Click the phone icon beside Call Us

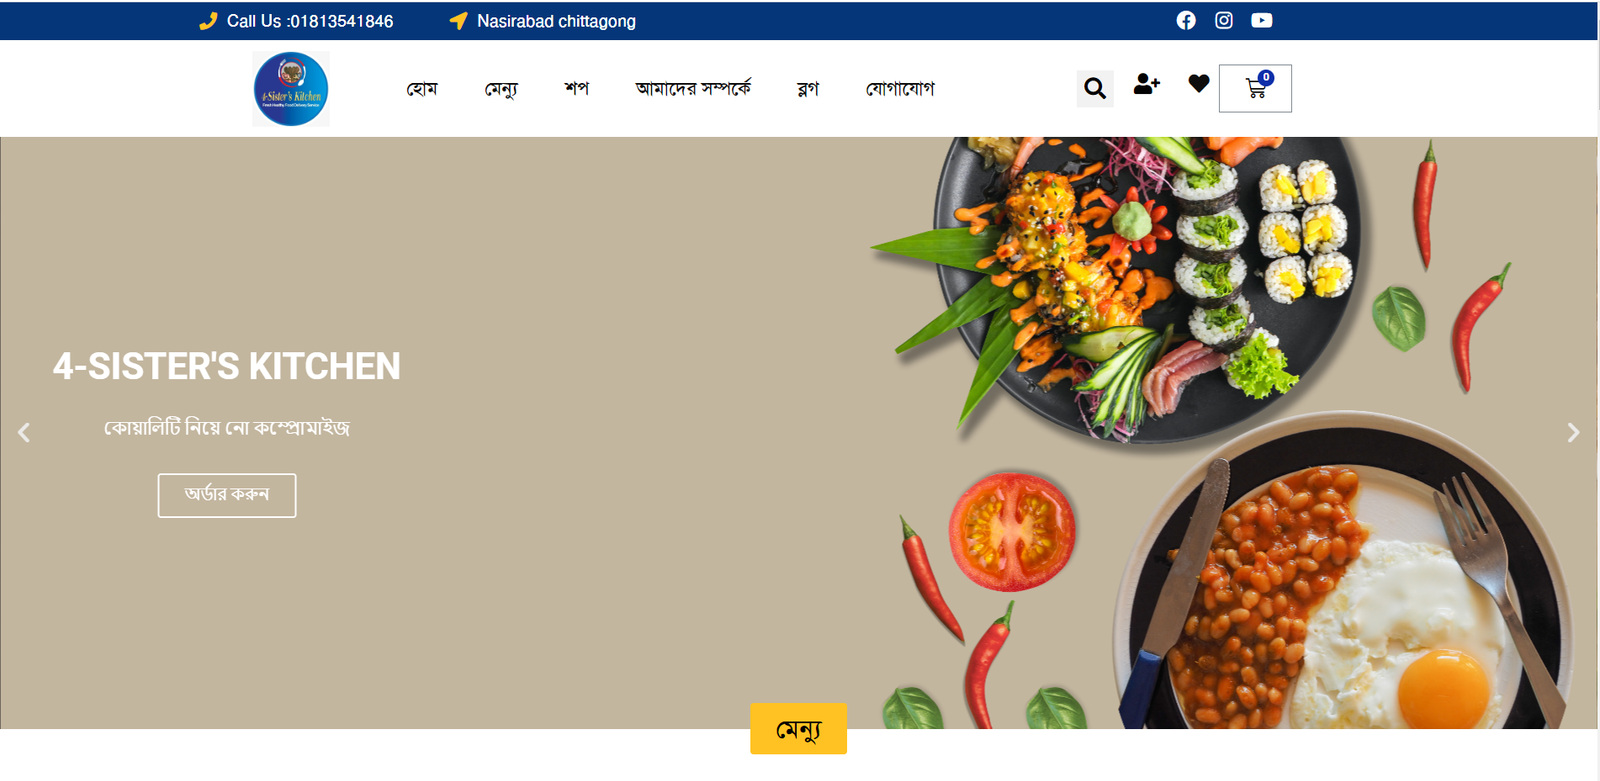point(208,21)
